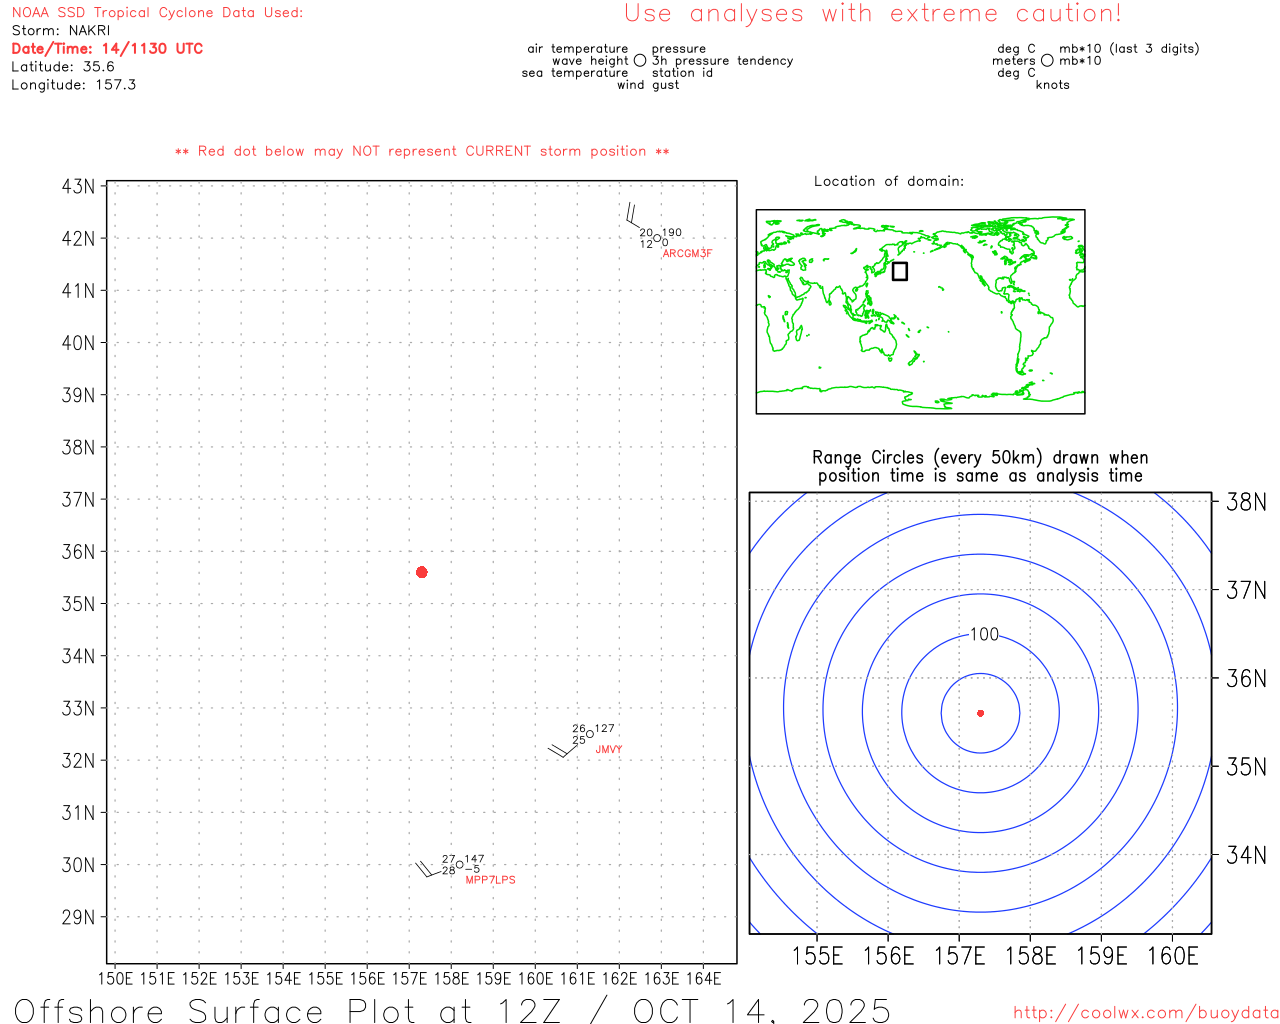The width and height of the screenshot is (1280, 1024).
Task: Click the NOAA SSD Tropical Cyclone Data Used text
Action: pos(157,12)
